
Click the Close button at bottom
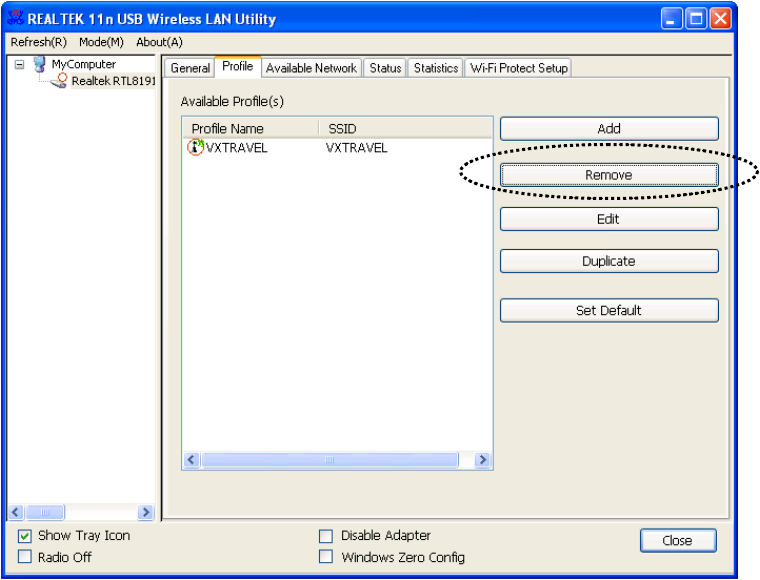click(678, 540)
